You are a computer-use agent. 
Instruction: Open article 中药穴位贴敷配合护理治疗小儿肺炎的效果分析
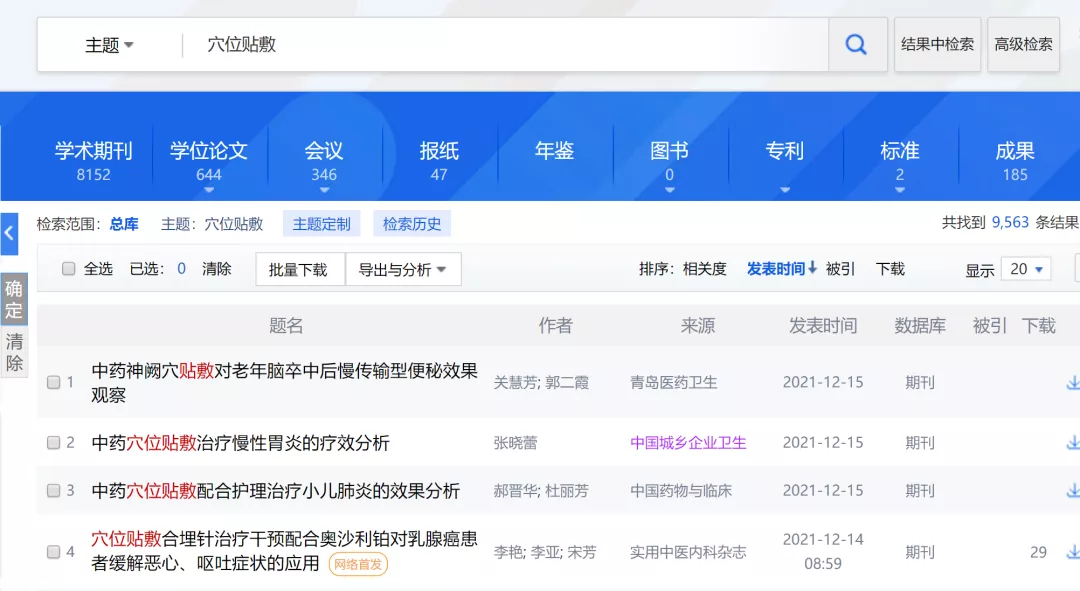click(x=276, y=491)
